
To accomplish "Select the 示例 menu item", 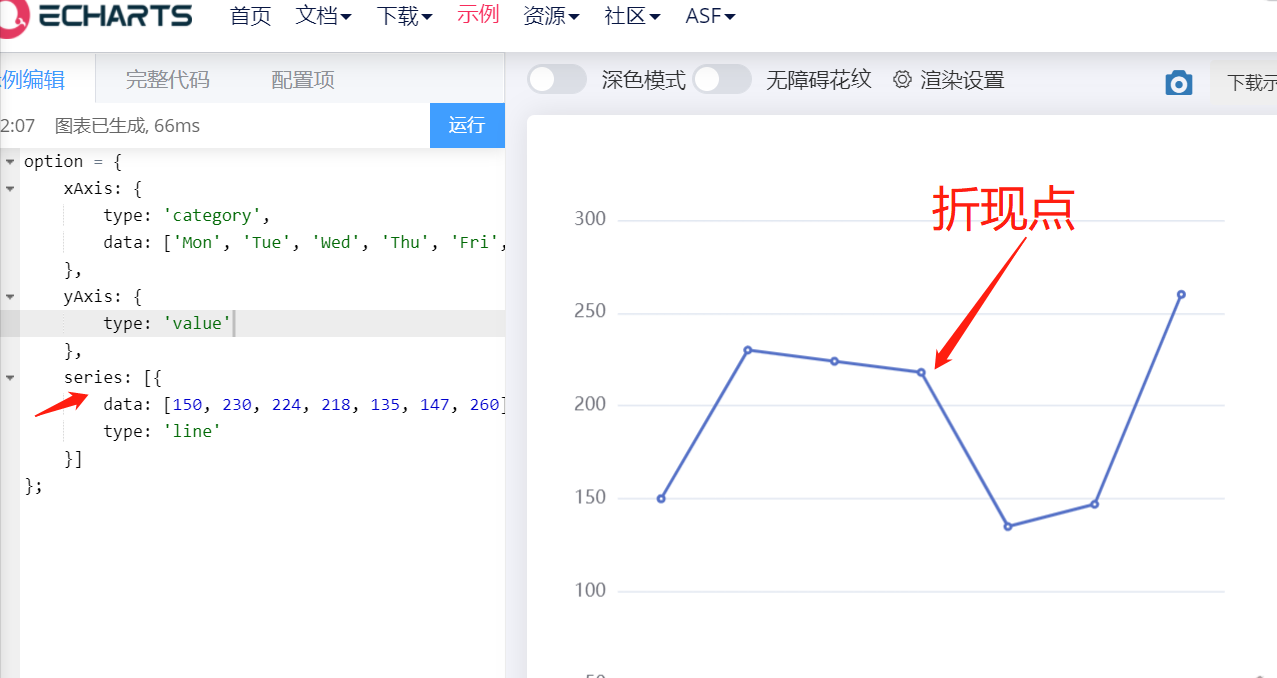I will tap(478, 15).
